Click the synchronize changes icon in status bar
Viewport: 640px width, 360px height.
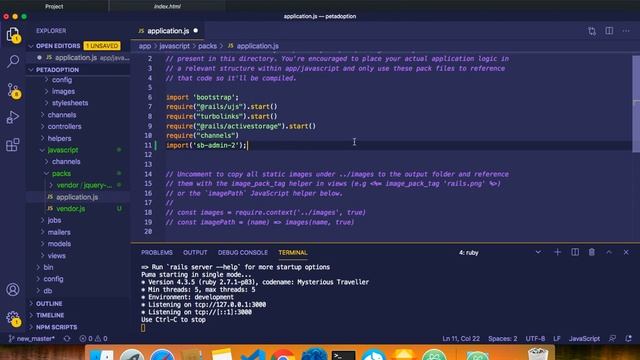(67, 338)
